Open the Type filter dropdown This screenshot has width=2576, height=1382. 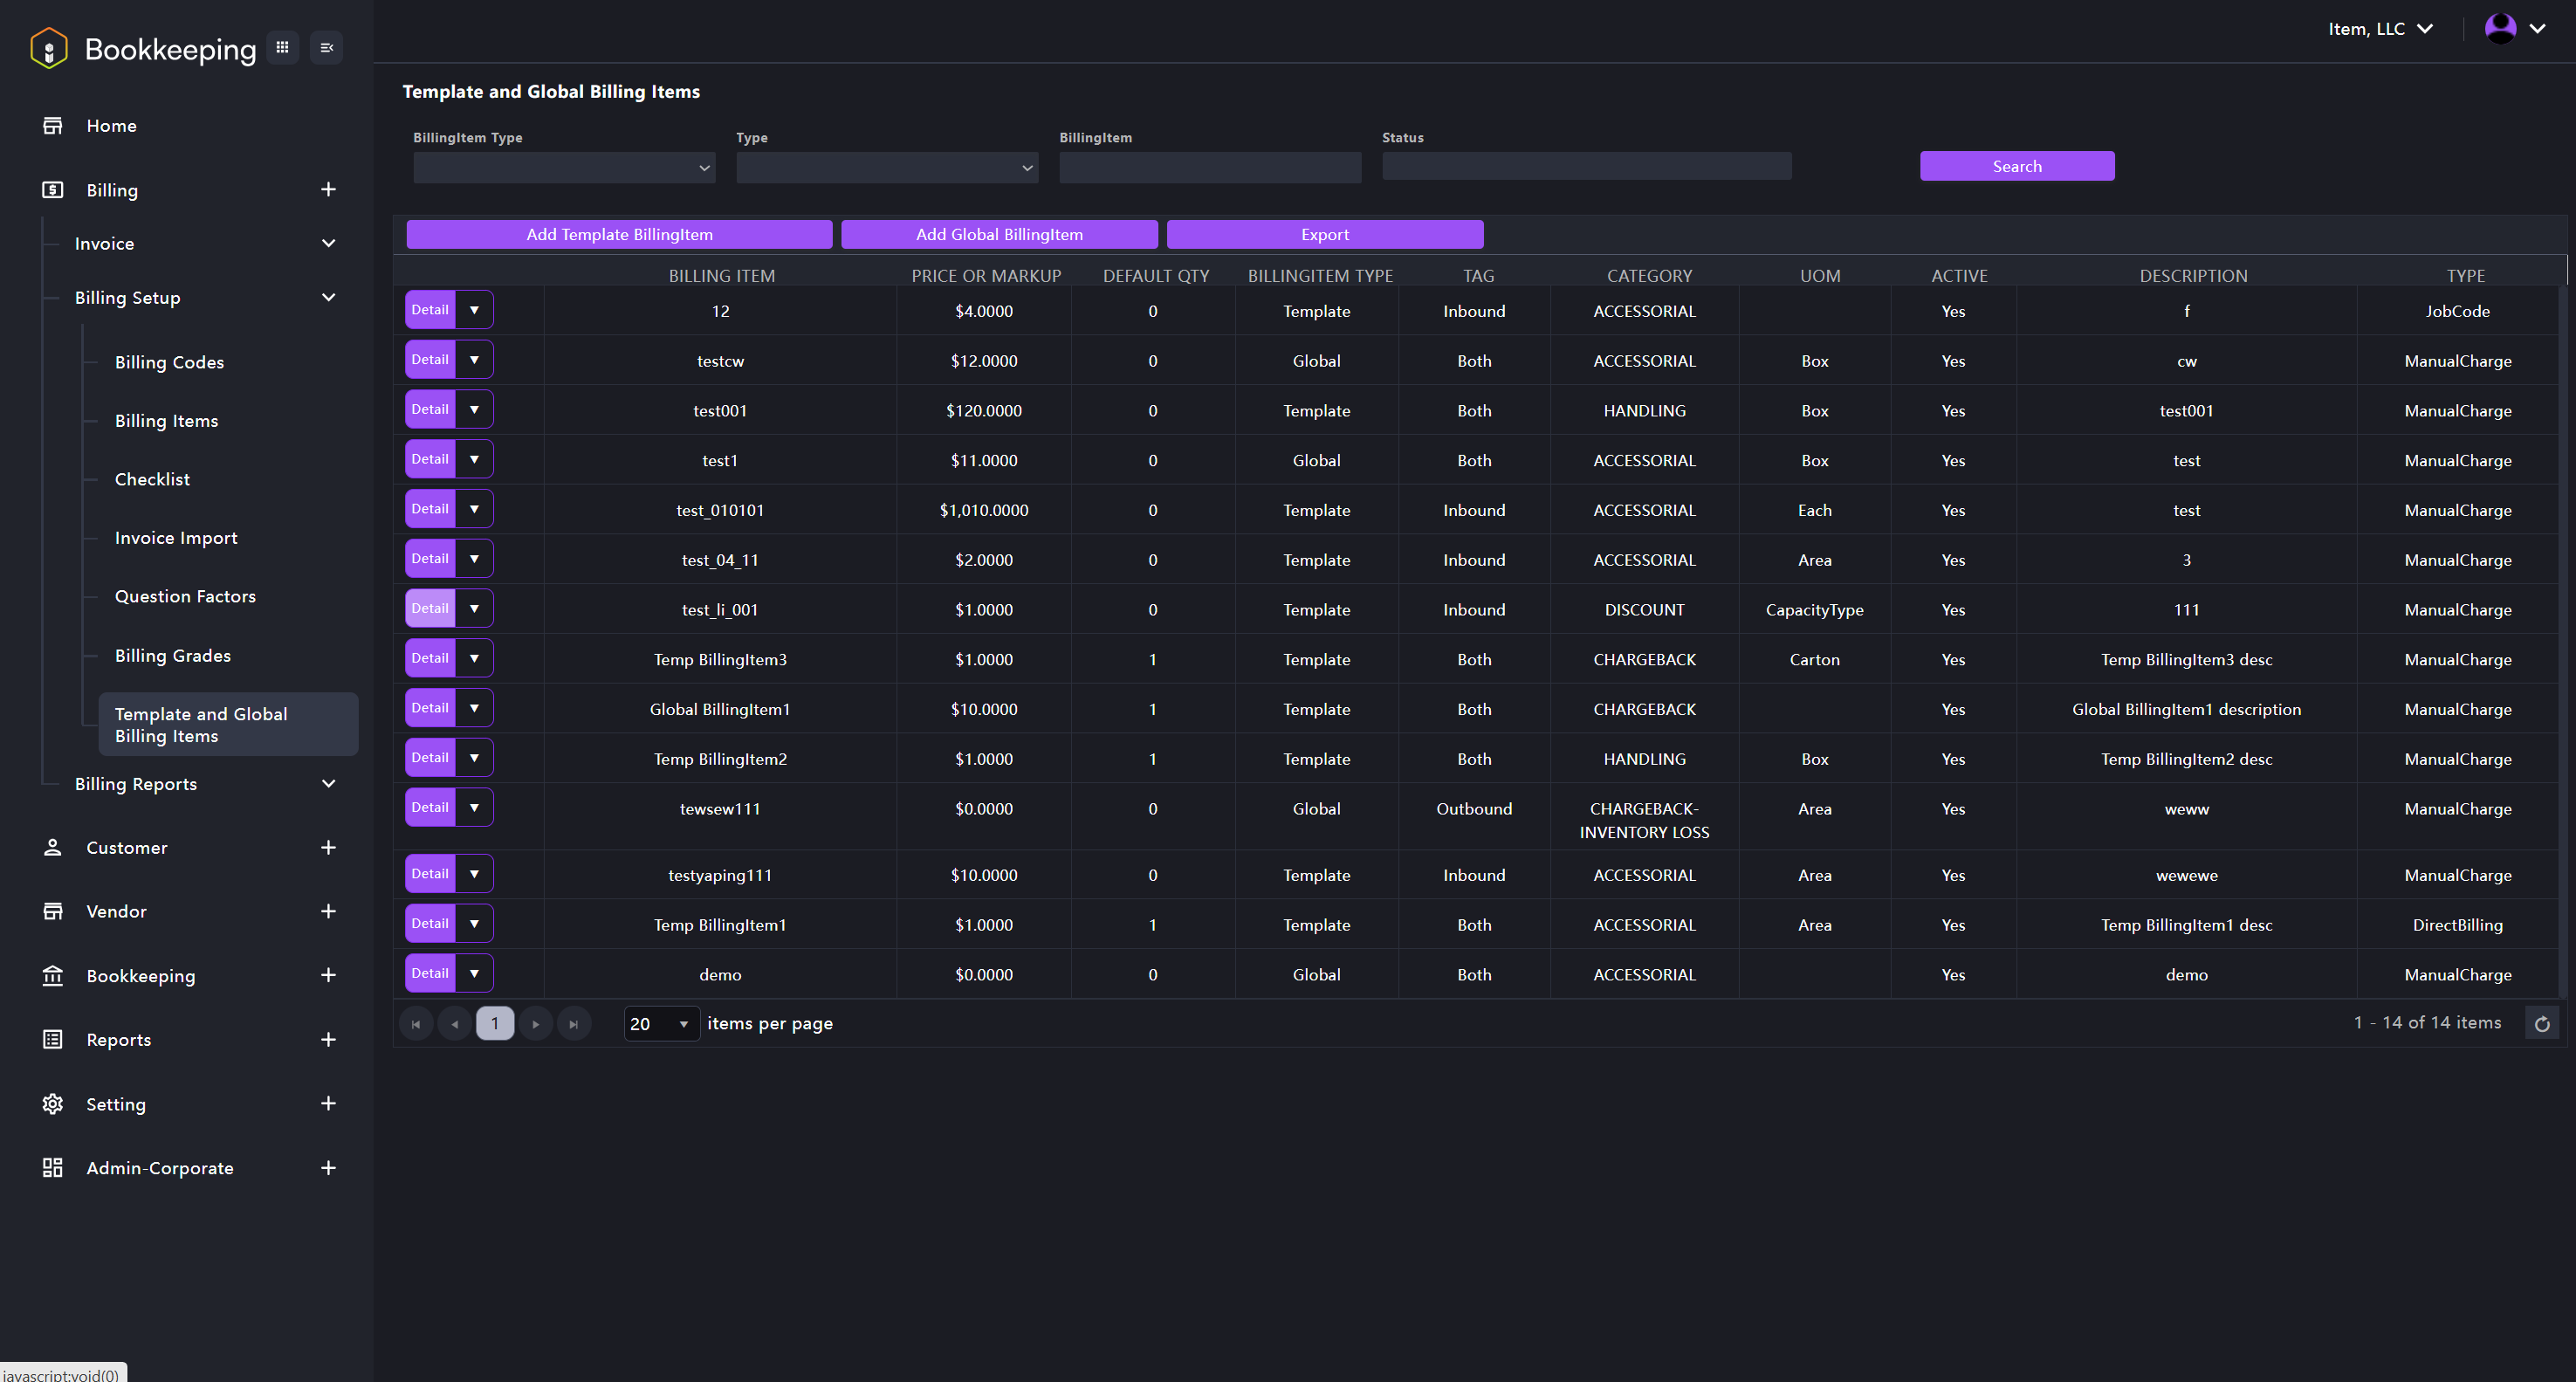coord(887,167)
